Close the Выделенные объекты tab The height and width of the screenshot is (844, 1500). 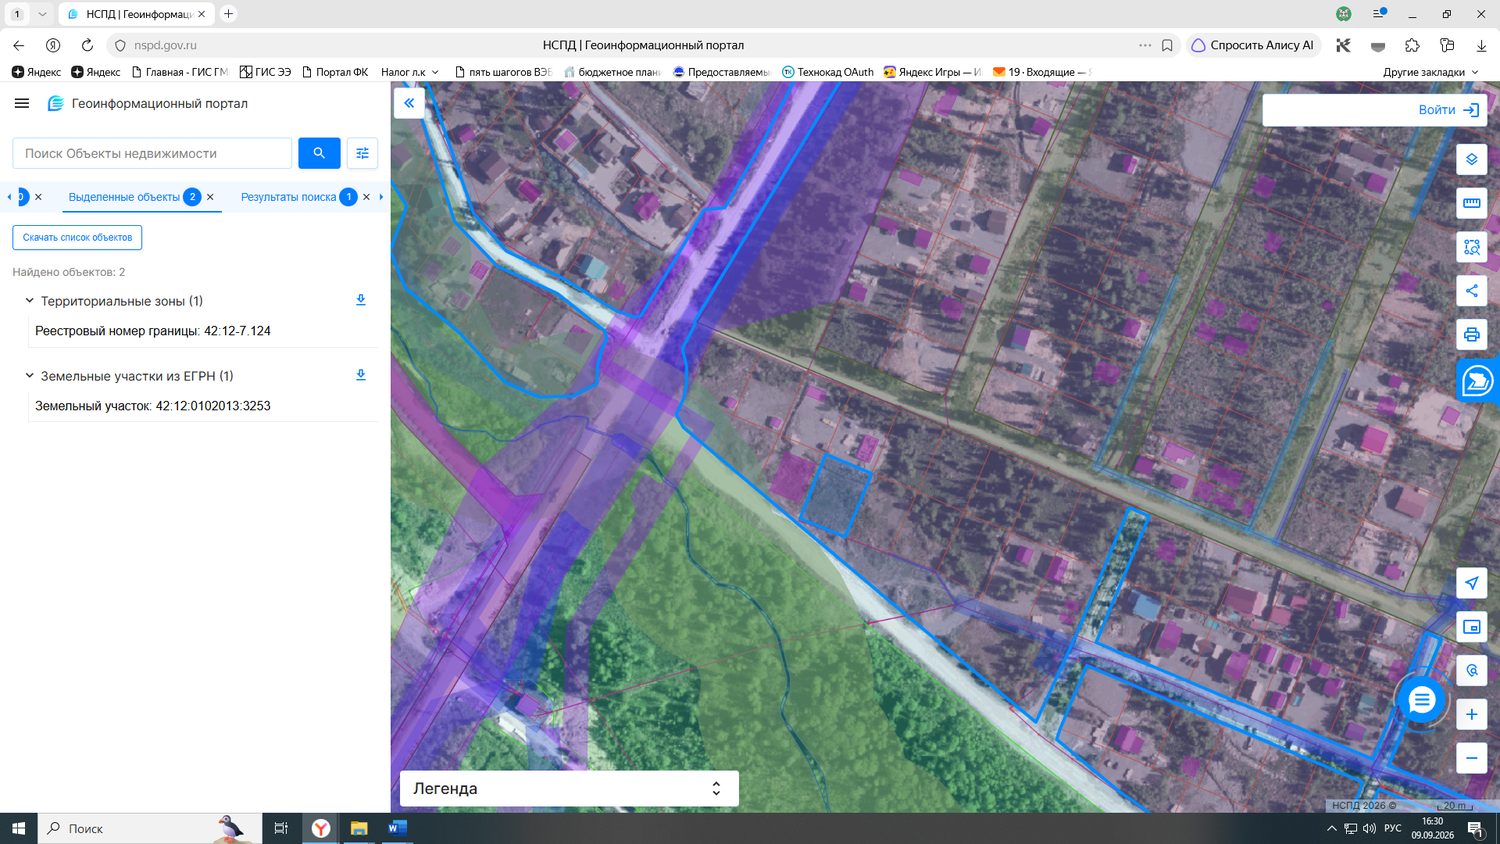pyautogui.click(x=210, y=197)
